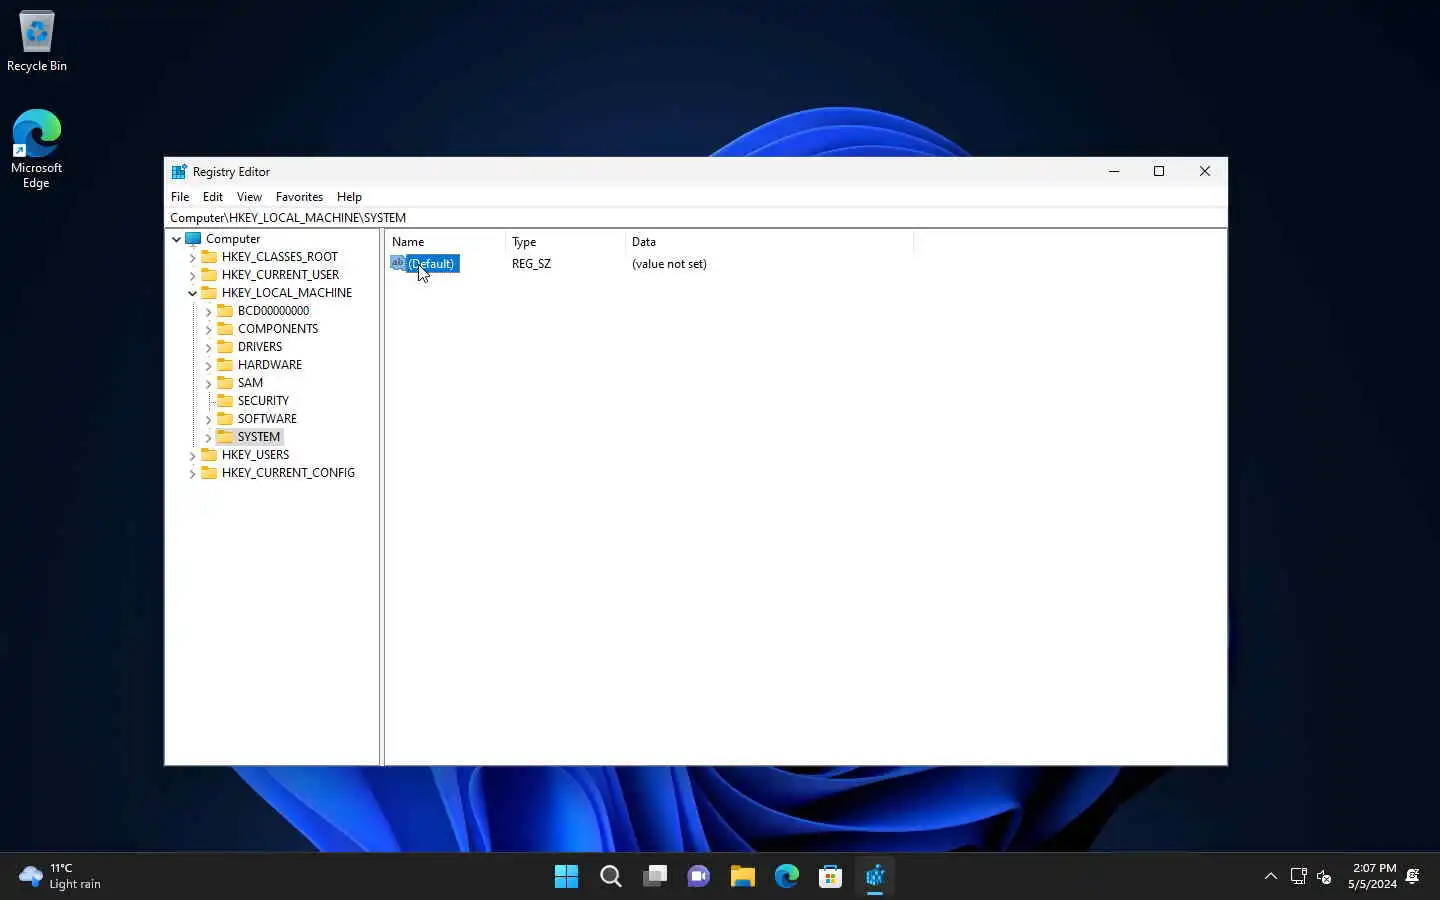Expand the SAM key chevron
The width and height of the screenshot is (1440, 900).
click(209, 383)
